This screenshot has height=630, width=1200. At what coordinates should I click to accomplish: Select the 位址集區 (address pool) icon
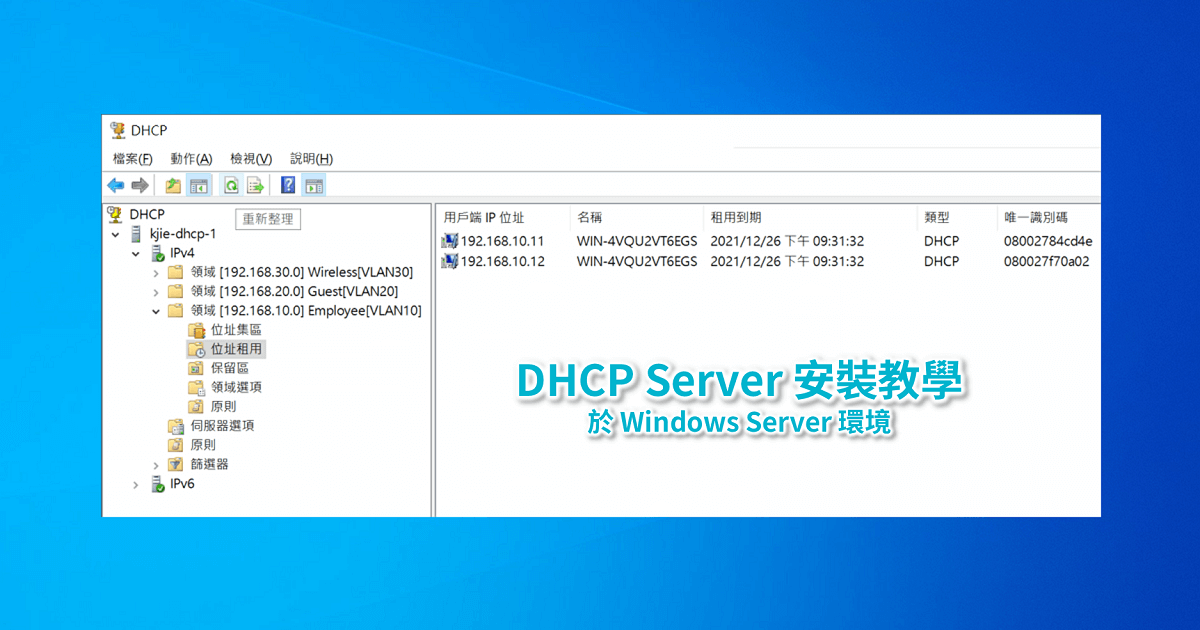(194, 330)
